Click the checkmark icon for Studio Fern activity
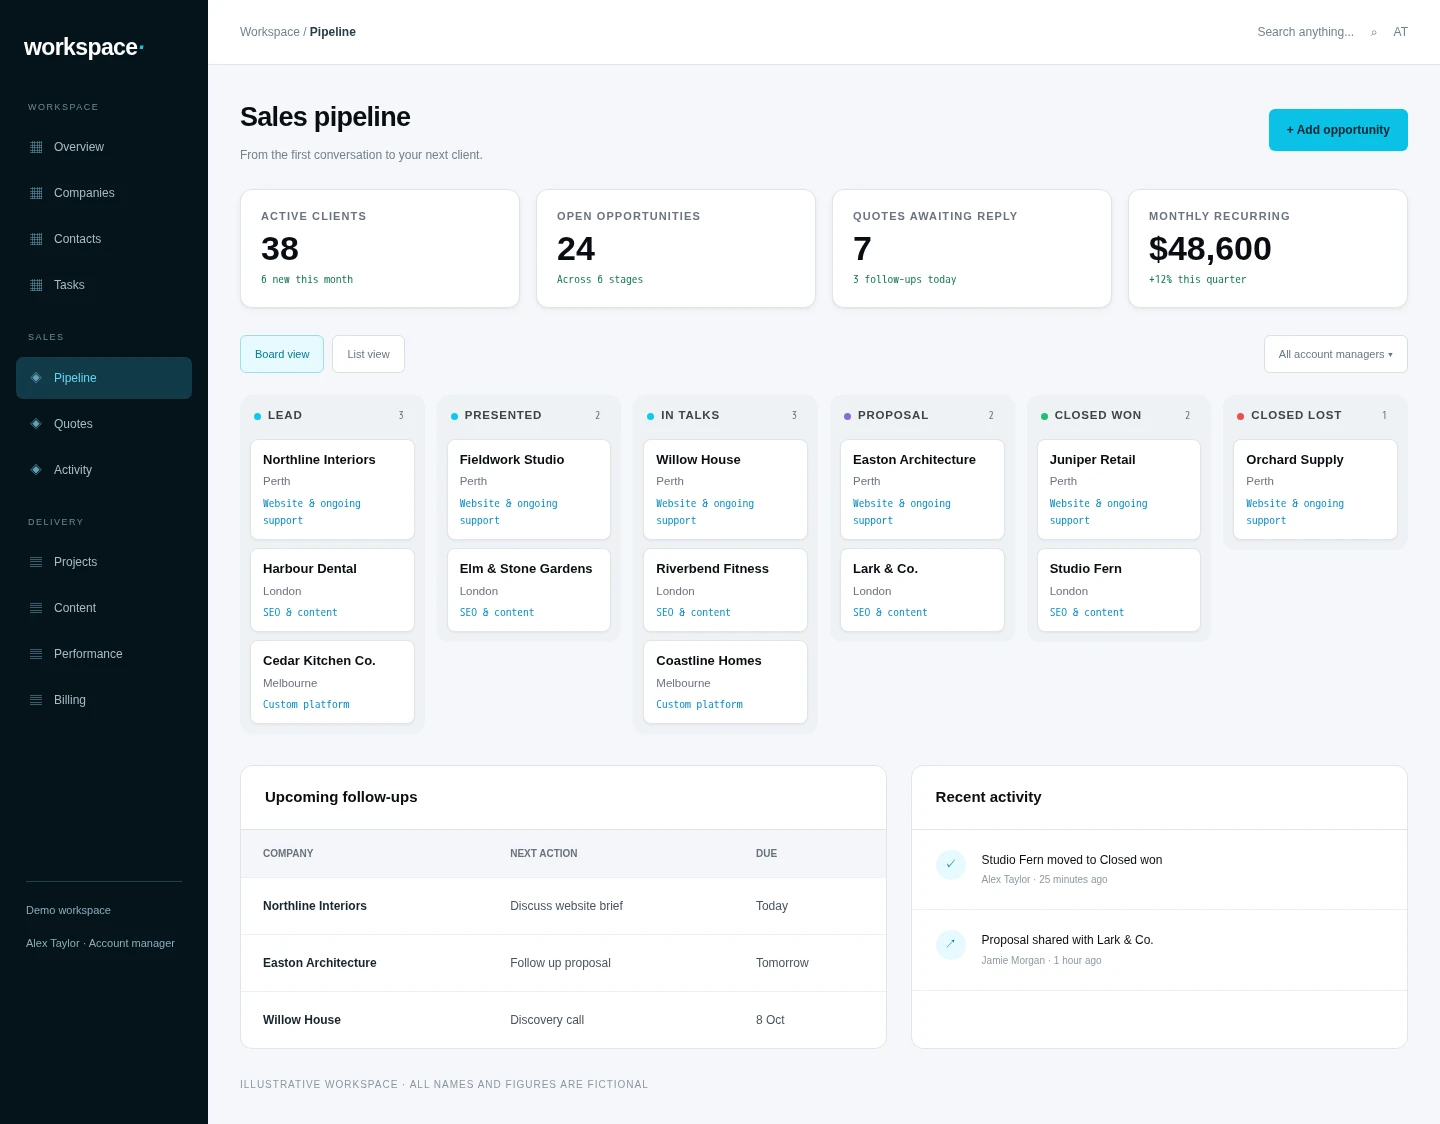1440x1124 pixels. click(x=951, y=865)
